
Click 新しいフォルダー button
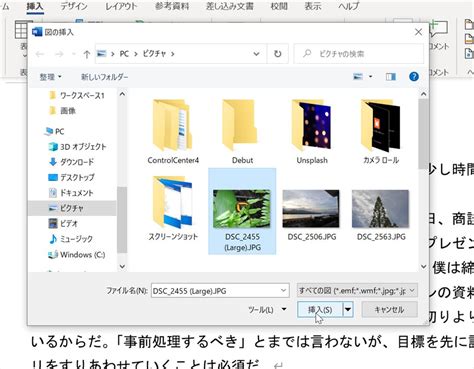[x=105, y=77]
